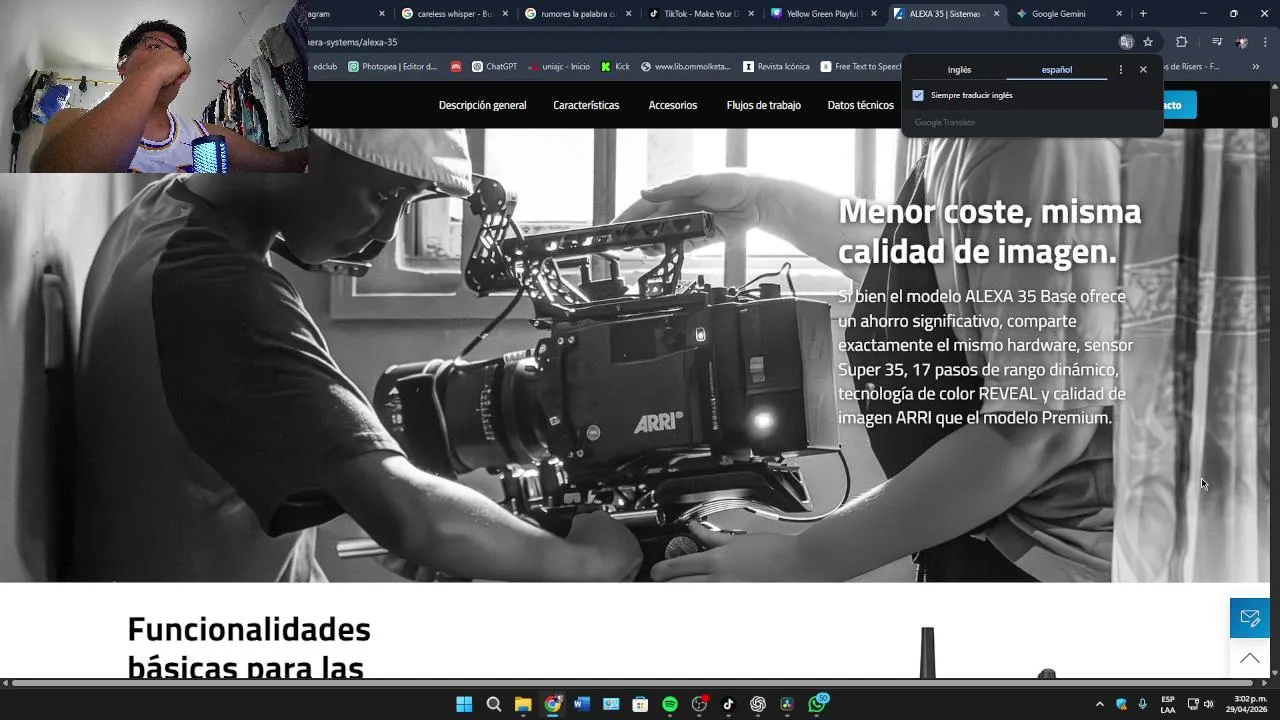Click the red icon bookmark before ChatGPT
1280x720 pixels.
456,67
